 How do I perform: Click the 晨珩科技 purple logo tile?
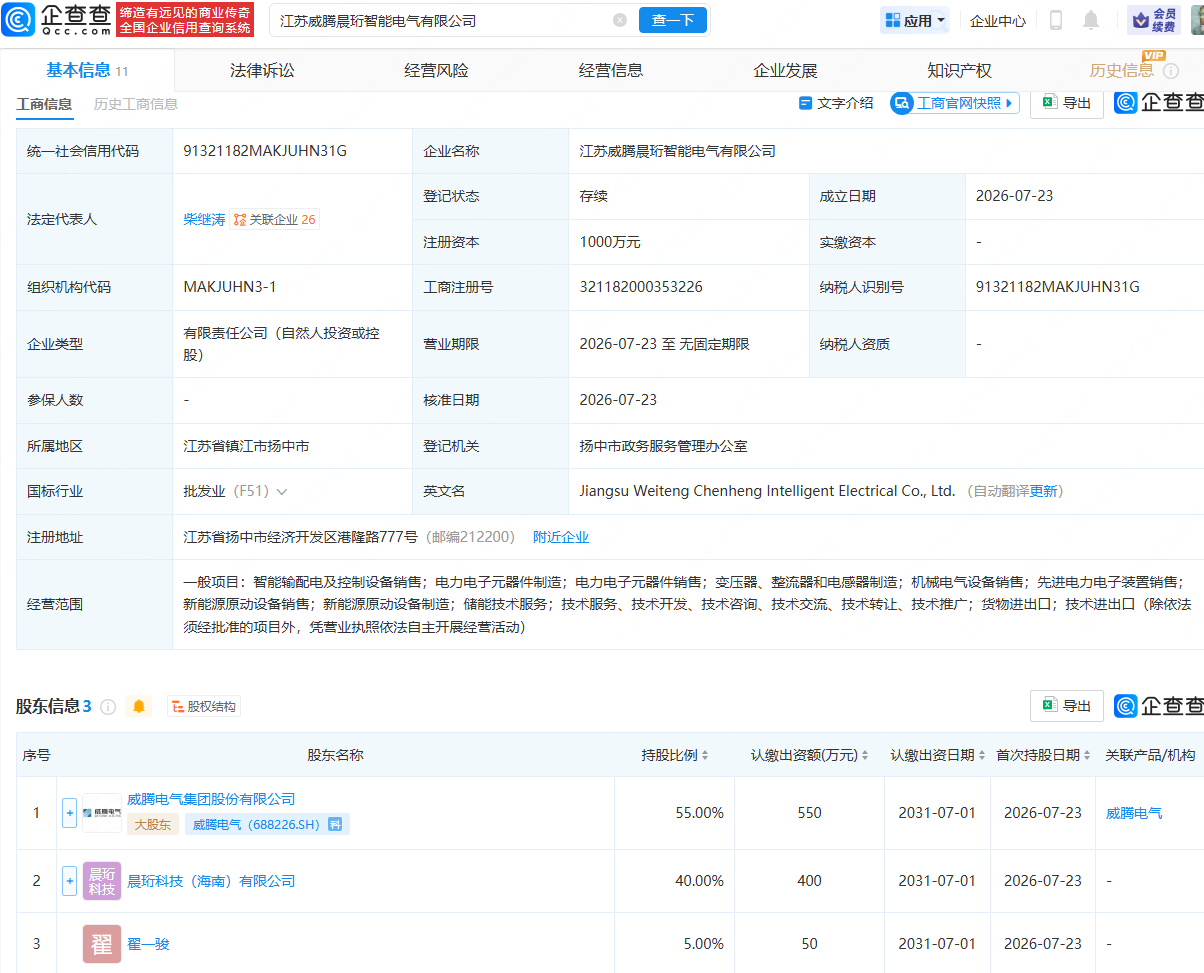(x=102, y=881)
